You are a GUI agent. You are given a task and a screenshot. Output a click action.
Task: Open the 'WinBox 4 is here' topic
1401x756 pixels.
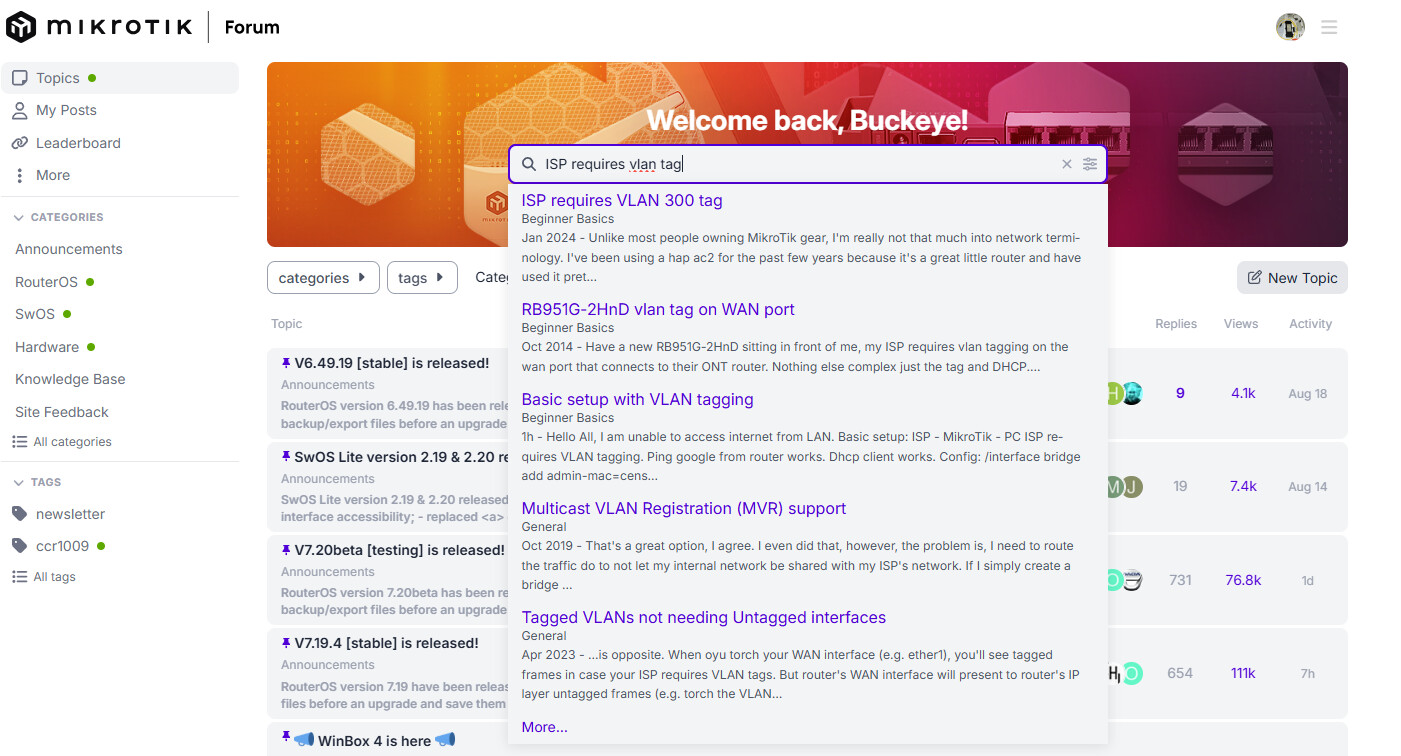click(374, 741)
